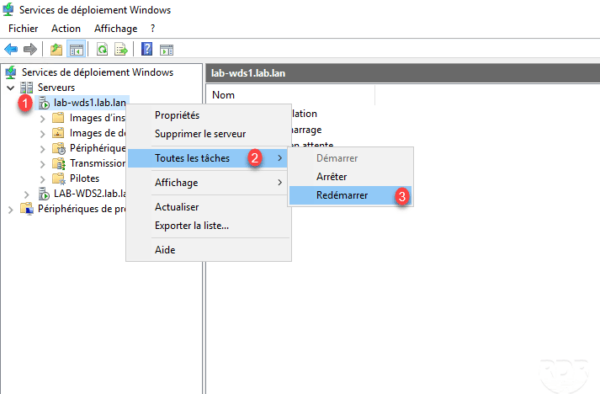
Task: Click the Pilotes folder icon
Action: (59, 179)
